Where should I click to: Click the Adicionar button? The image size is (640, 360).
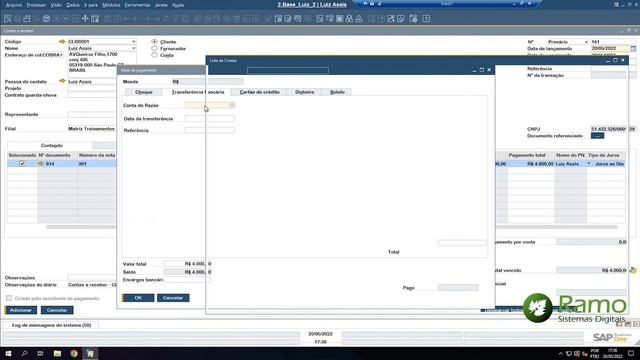click(x=21, y=310)
